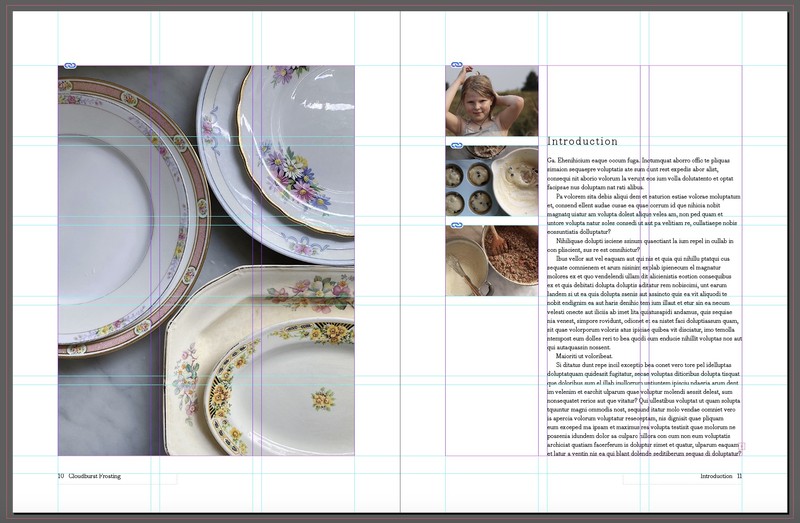Click the link badge on the plates photo
Viewport: 800px width, 523px height.
70,65
